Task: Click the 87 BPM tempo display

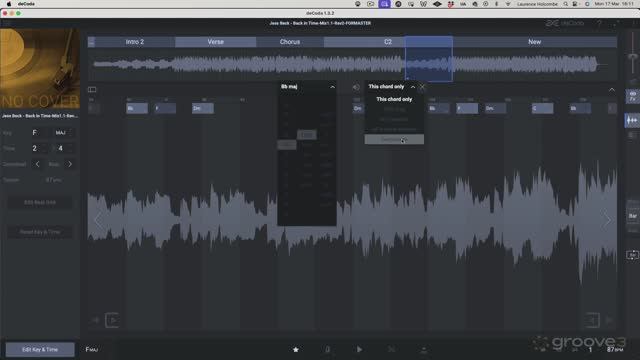Action: [x=614, y=349]
